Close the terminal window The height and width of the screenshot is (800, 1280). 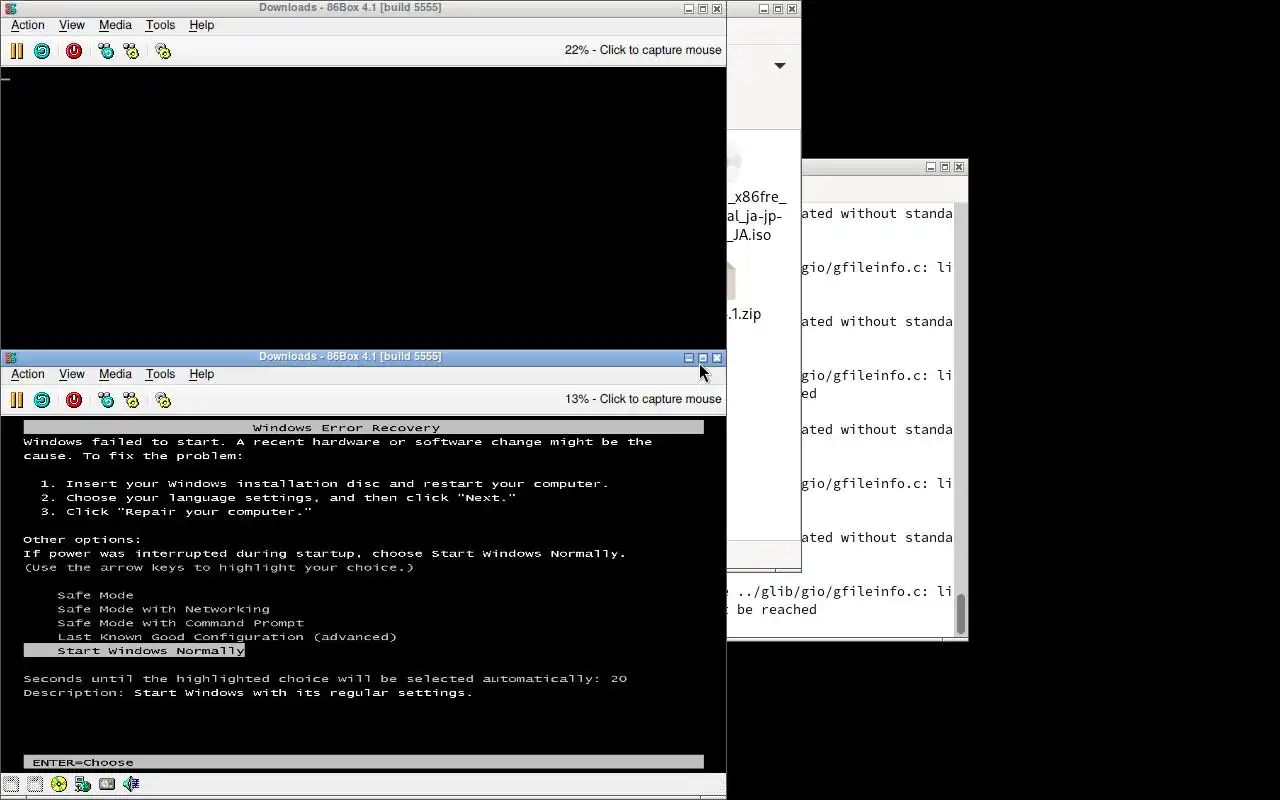pos(959,167)
